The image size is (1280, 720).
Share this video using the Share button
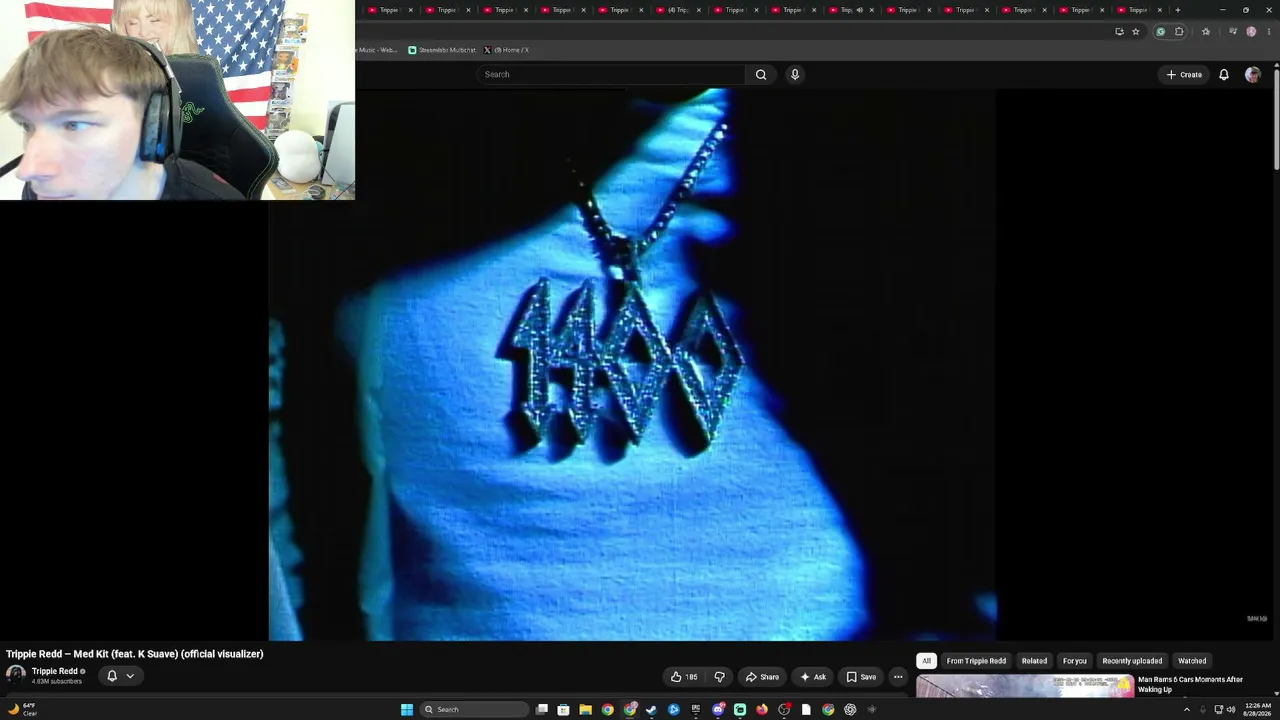762,677
